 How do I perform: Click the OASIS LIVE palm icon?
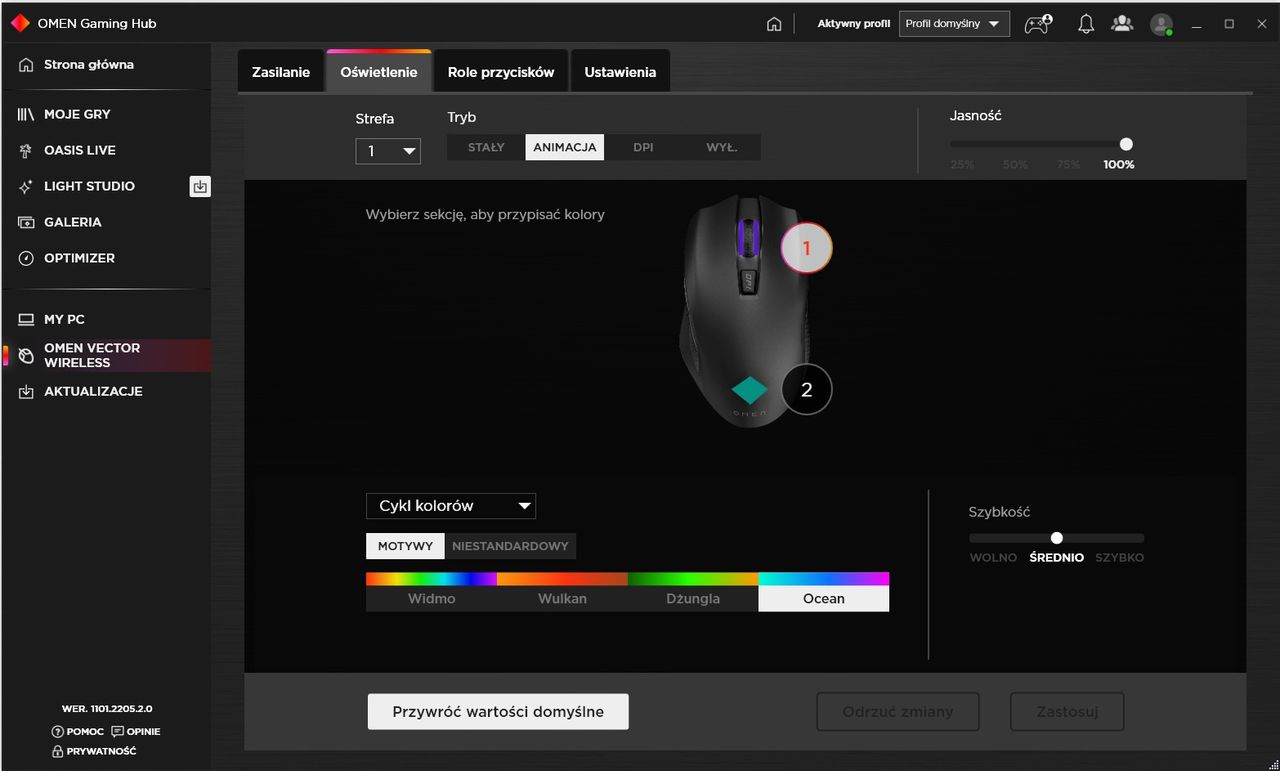click(x=26, y=151)
